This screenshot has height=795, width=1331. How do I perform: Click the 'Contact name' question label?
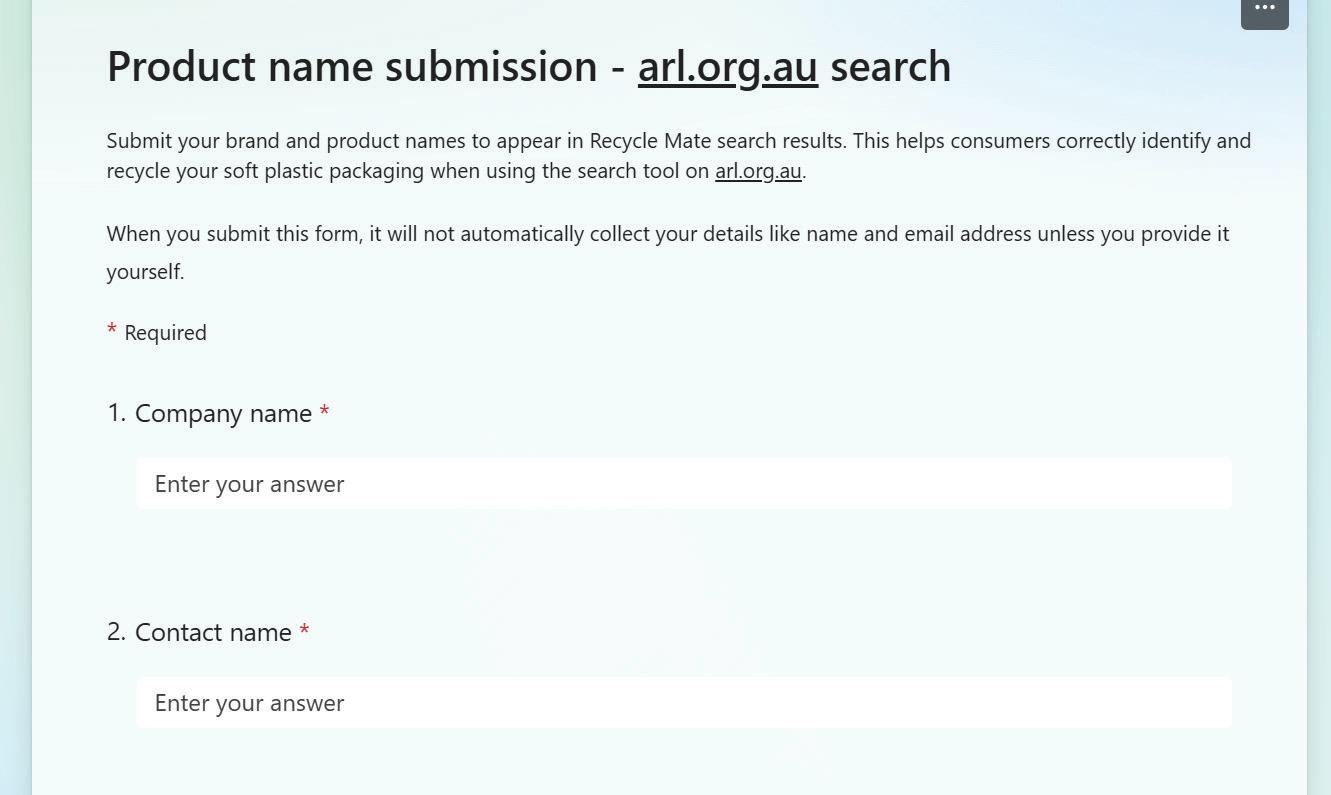[213, 632]
